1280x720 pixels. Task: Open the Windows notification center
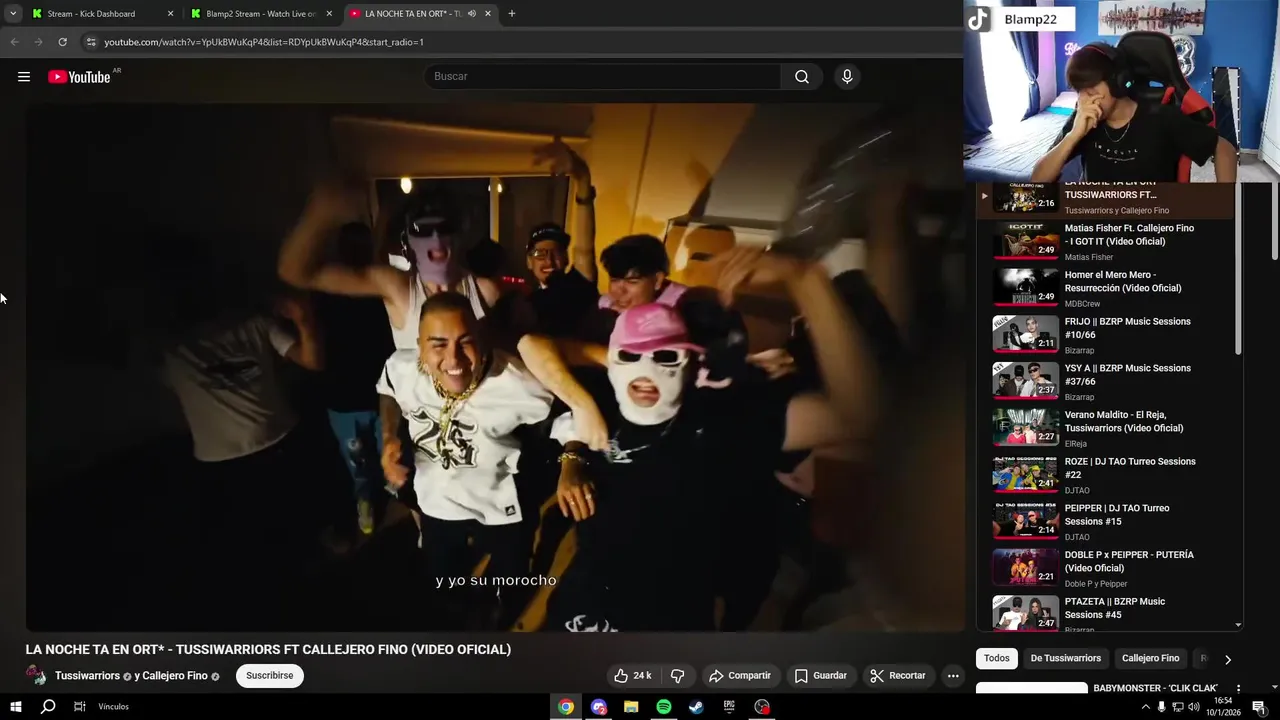tap(1259, 707)
